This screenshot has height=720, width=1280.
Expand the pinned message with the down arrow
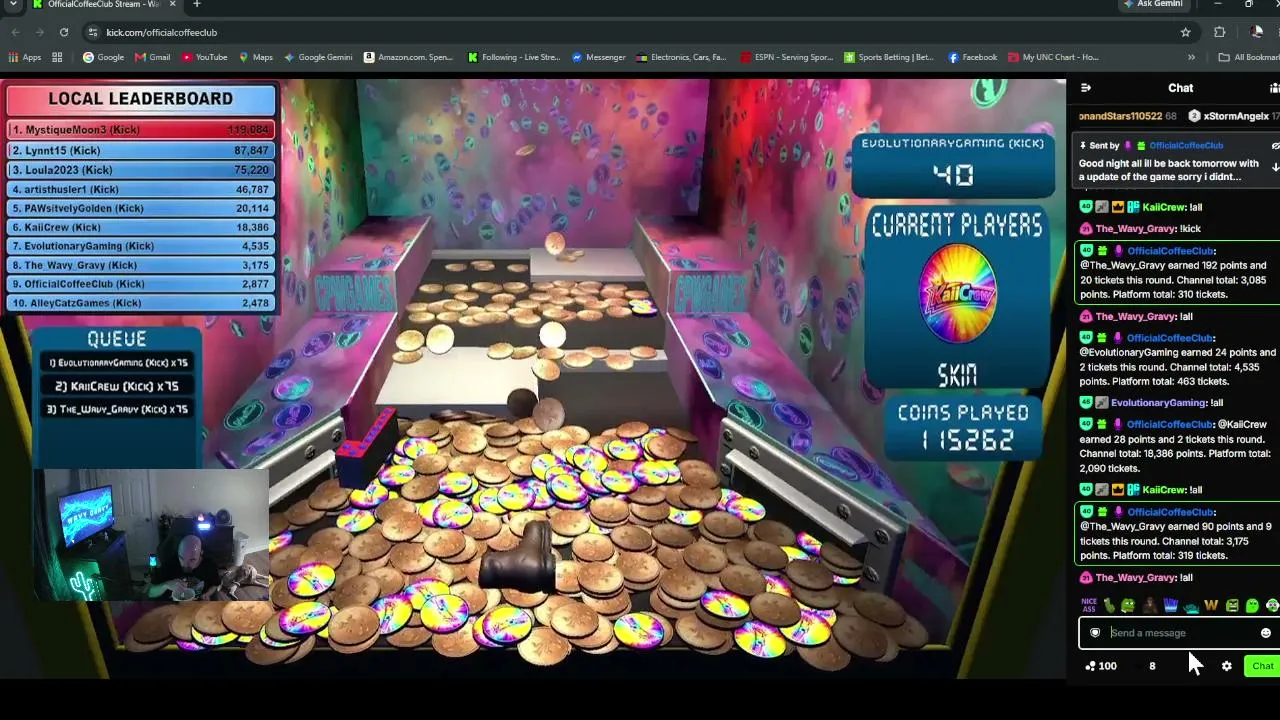(1275, 168)
